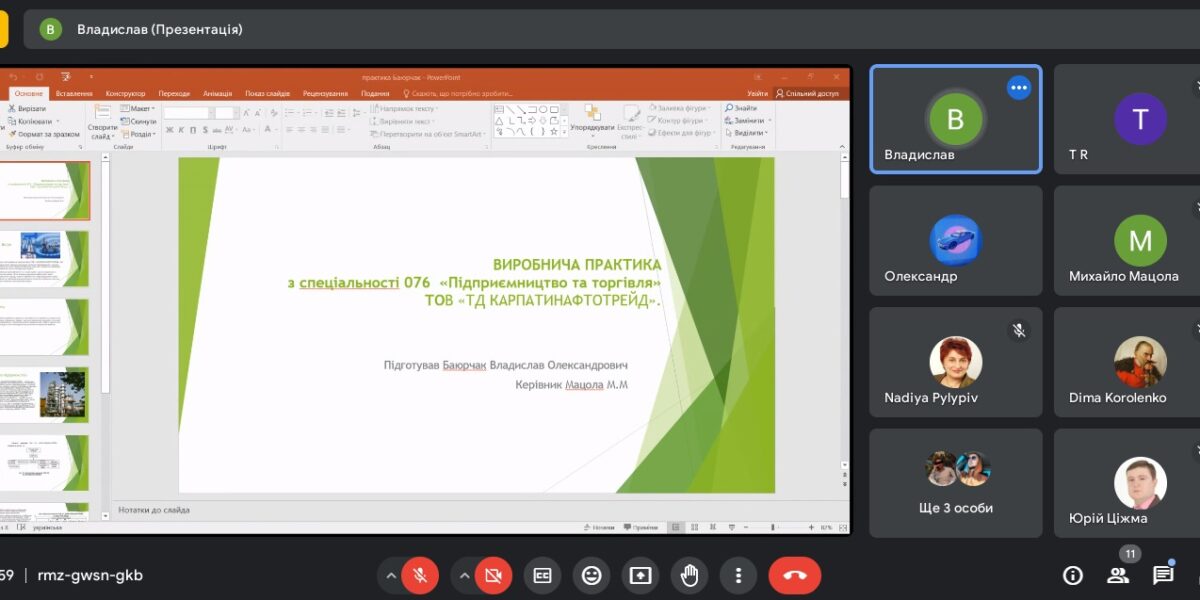Unmute the microphone in the call bar

coord(420,576)
